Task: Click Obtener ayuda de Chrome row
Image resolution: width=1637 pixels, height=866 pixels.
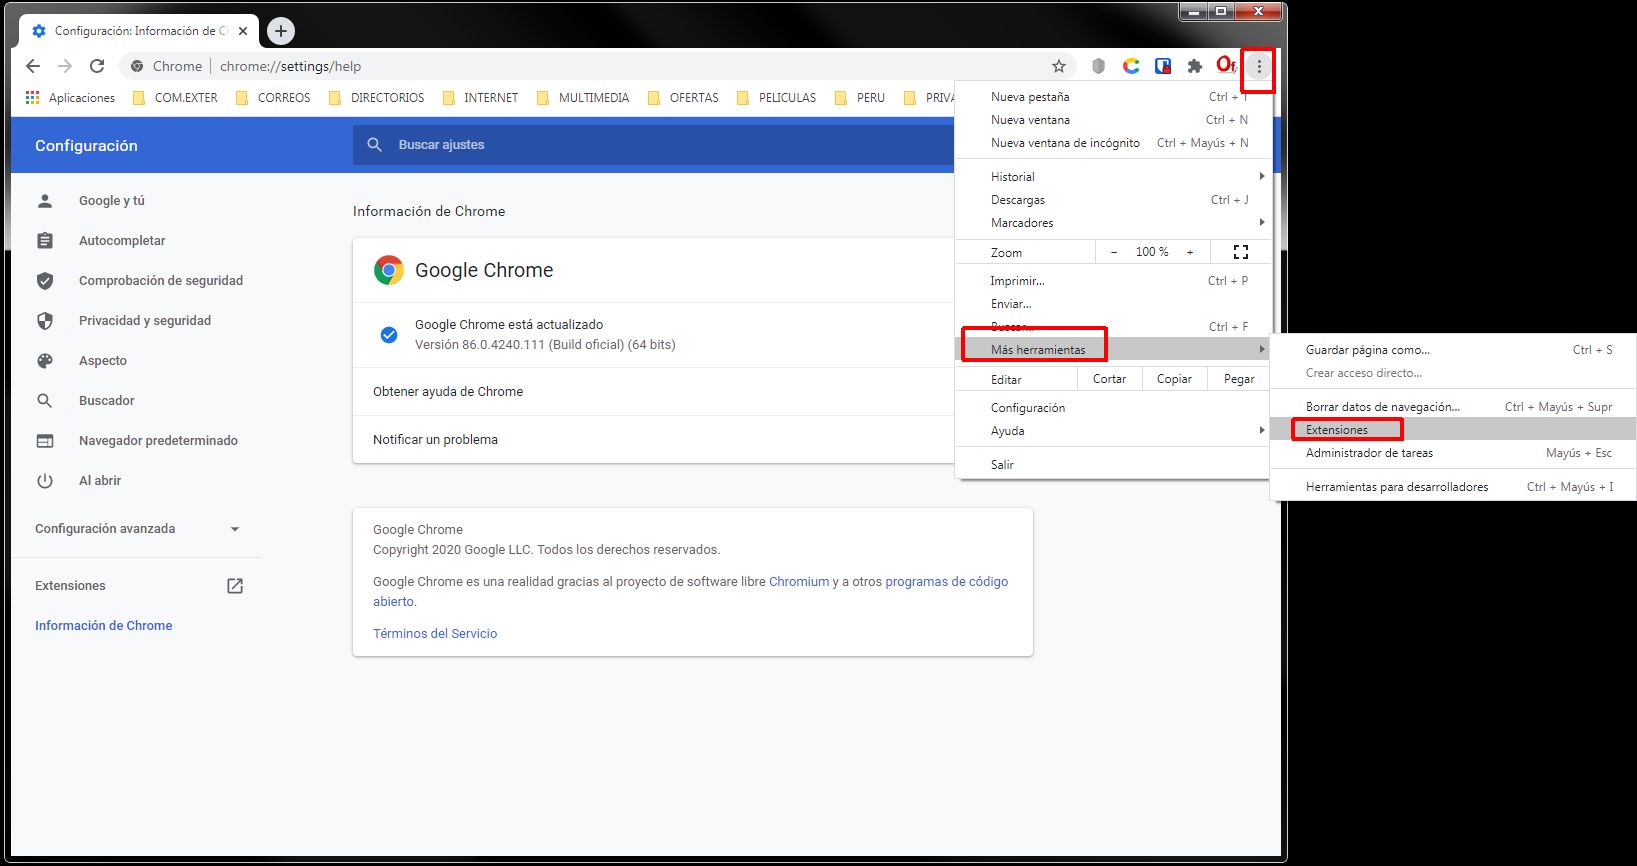Action: tap(654, 392)
